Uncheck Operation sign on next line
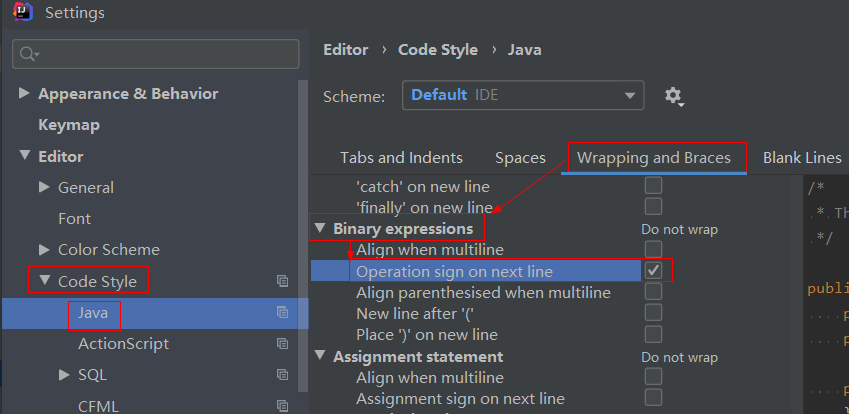The image size is (849, 414). point(654,271)
